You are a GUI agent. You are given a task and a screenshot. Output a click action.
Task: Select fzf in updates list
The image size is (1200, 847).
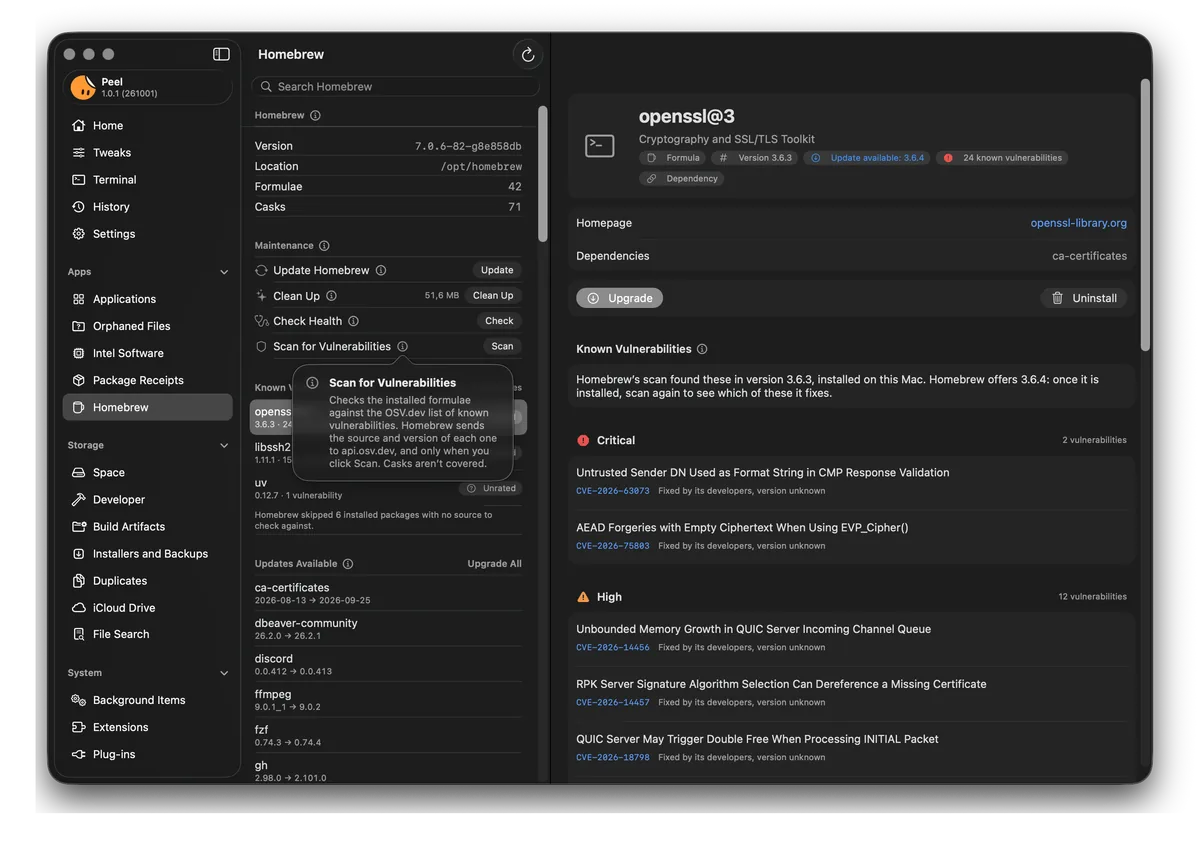[388, 735]
